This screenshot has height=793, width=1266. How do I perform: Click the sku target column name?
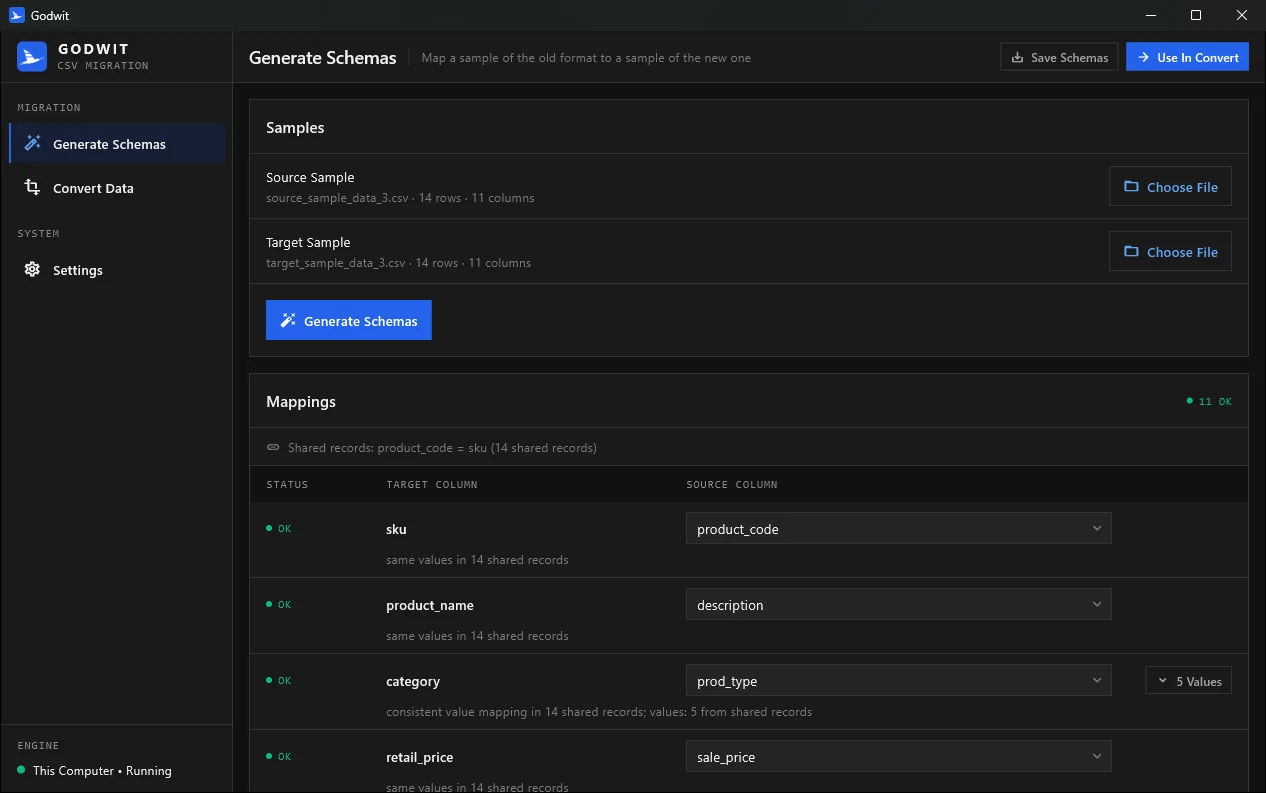click(396, 529)
